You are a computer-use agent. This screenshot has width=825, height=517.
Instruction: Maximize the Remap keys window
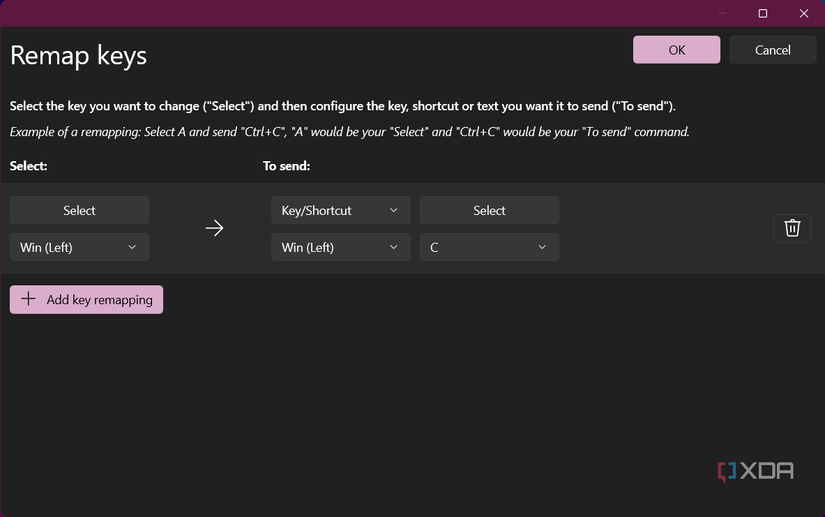(x=763, y=13)
